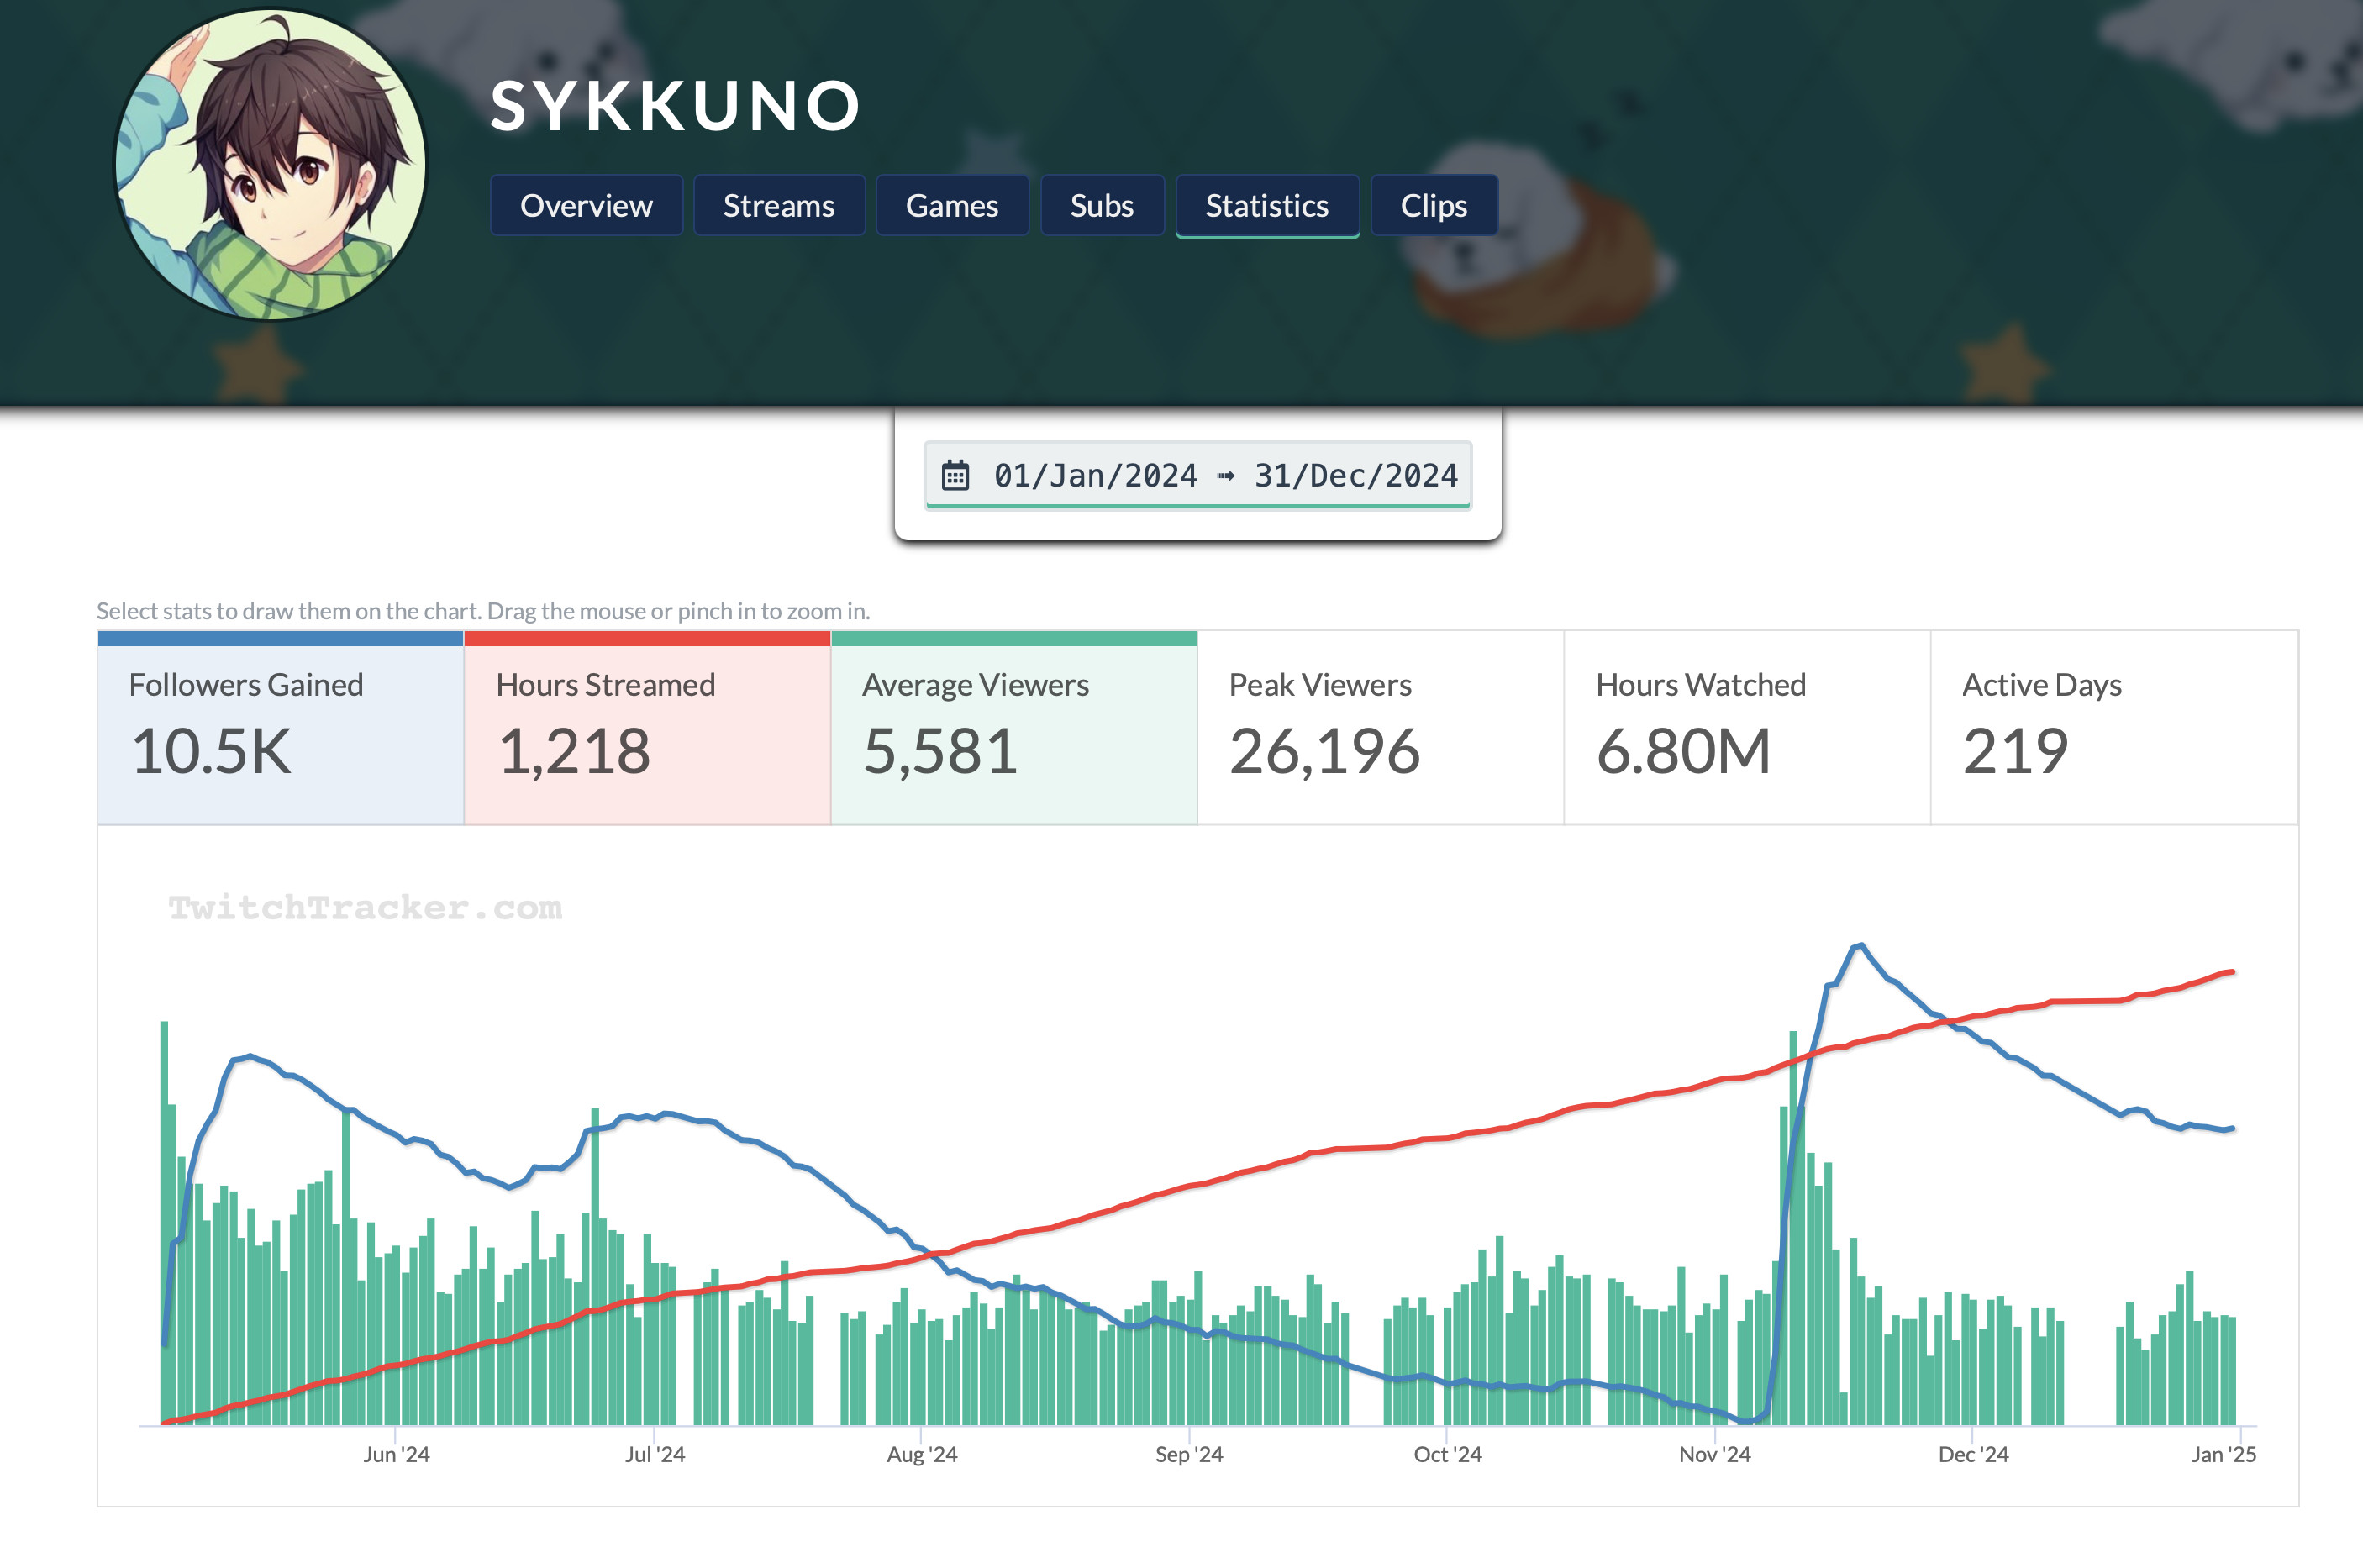
Task: Toggle Average Viewers stat off
Action: point(1013,728)
